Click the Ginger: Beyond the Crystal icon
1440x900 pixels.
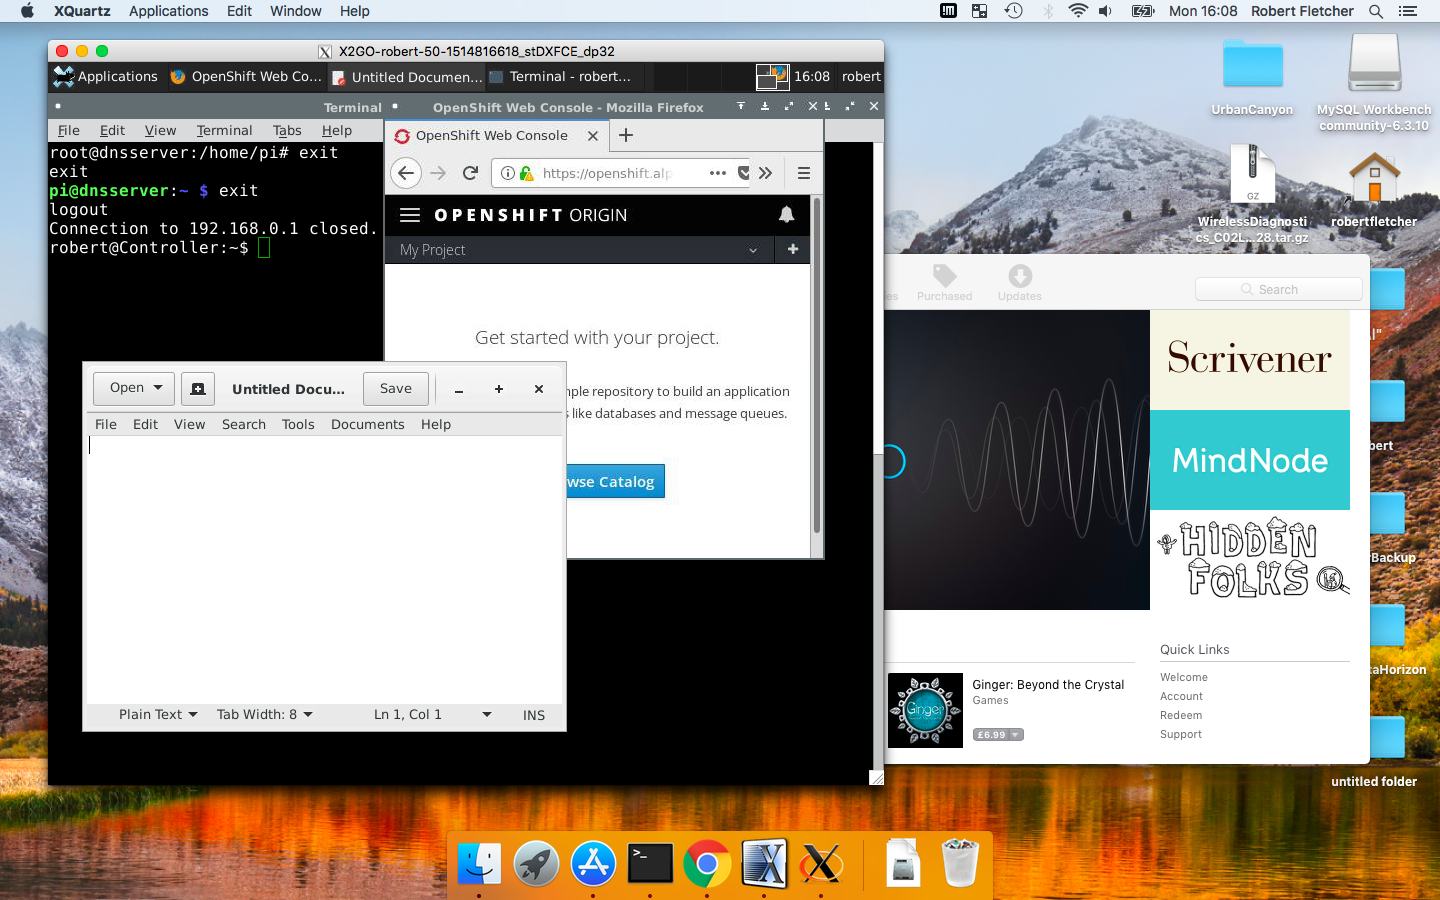[925, 710]
